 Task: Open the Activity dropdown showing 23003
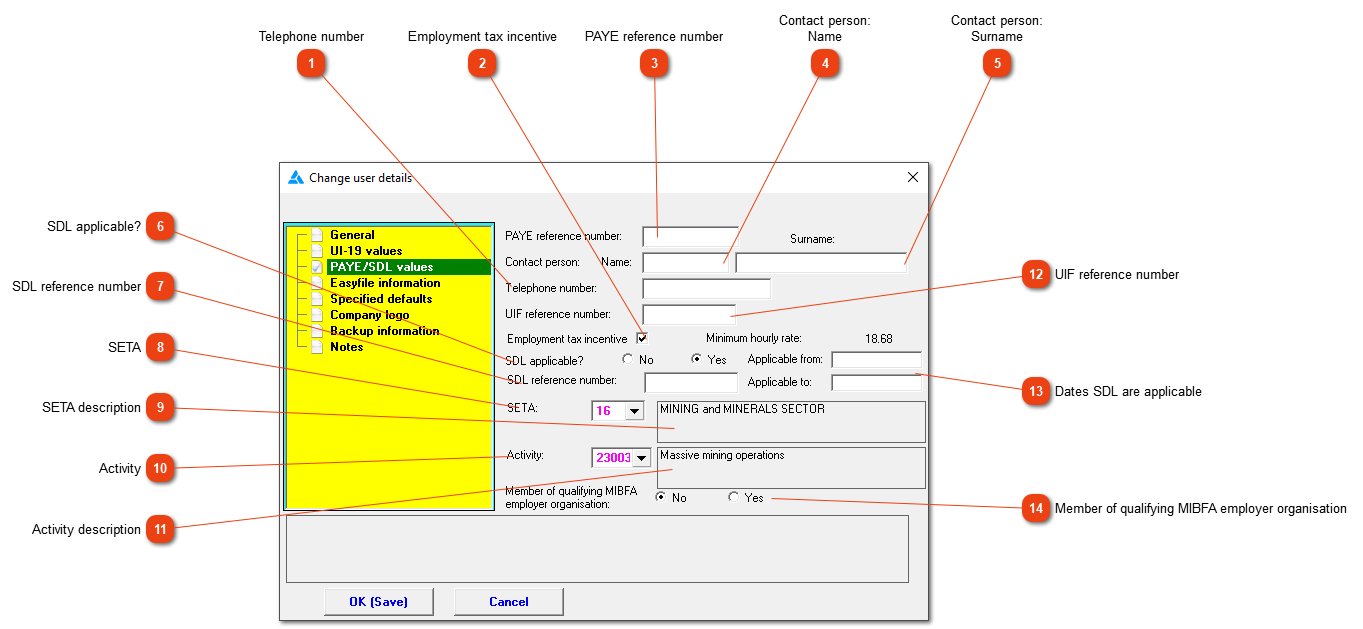point(644,458)
